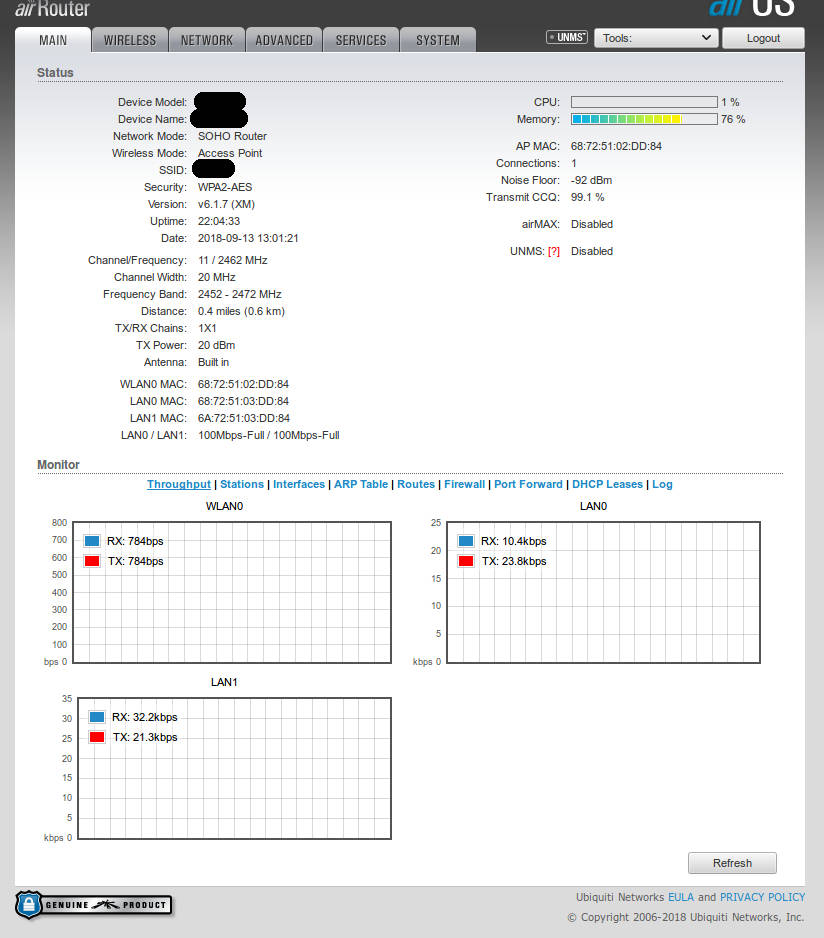Click the firmware version v6.1.7 (XM)
The width and height of the screenshot is (824, 938).
pyautogui.click(x=226, y=204)
